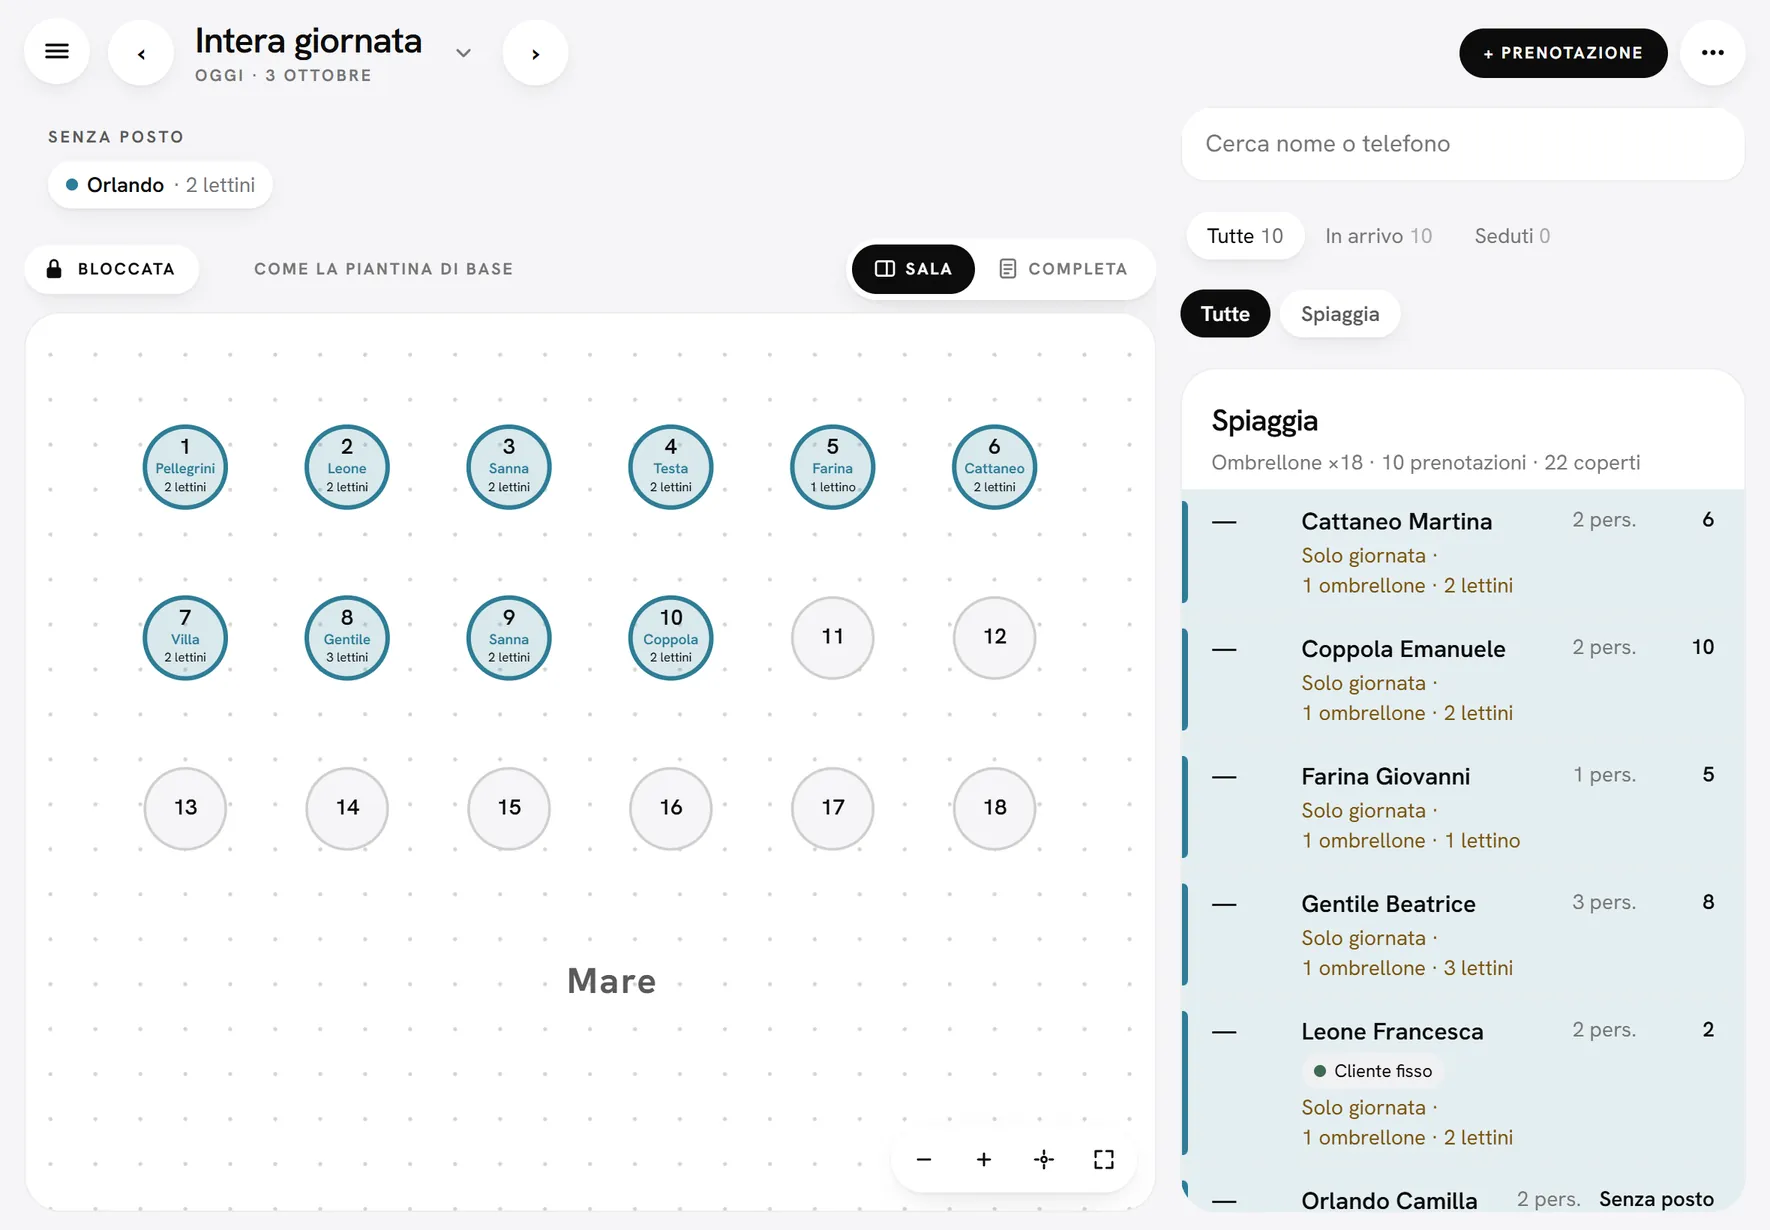Click the zoom in plus icon
1770x1230 pixels.
pyautogui.click(x=984, y=1159)
